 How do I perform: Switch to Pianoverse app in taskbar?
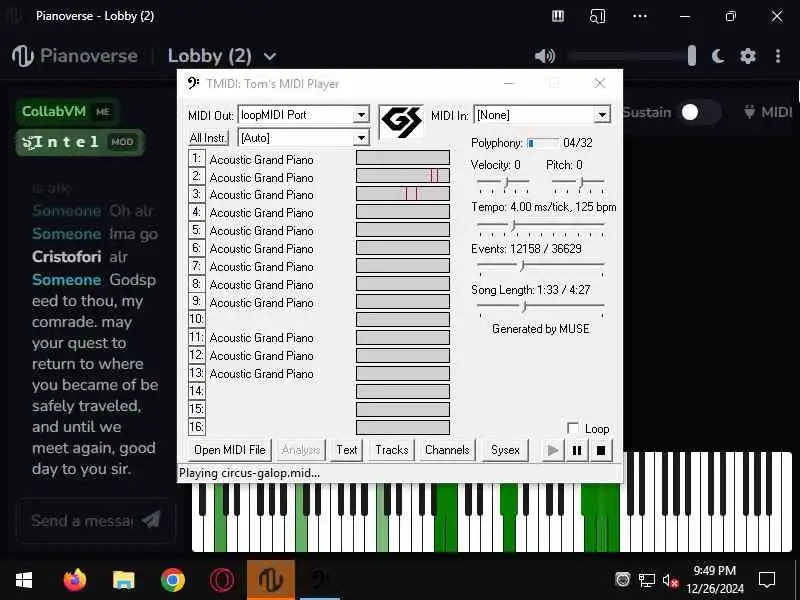(270, 580)
